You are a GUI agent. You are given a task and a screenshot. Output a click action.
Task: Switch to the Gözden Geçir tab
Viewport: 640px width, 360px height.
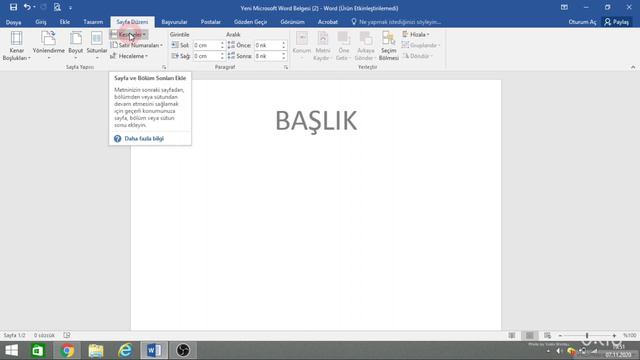pyautogui.click(x=250, y=22)
